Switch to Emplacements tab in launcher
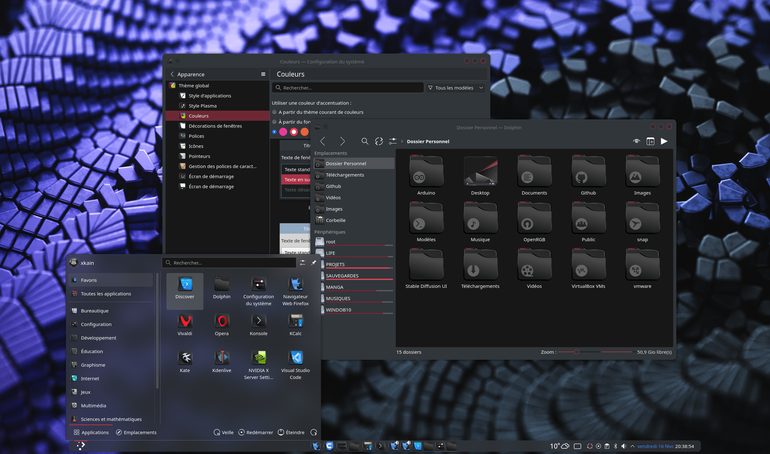Screen dimensions: 770x454 pos(136,432)
